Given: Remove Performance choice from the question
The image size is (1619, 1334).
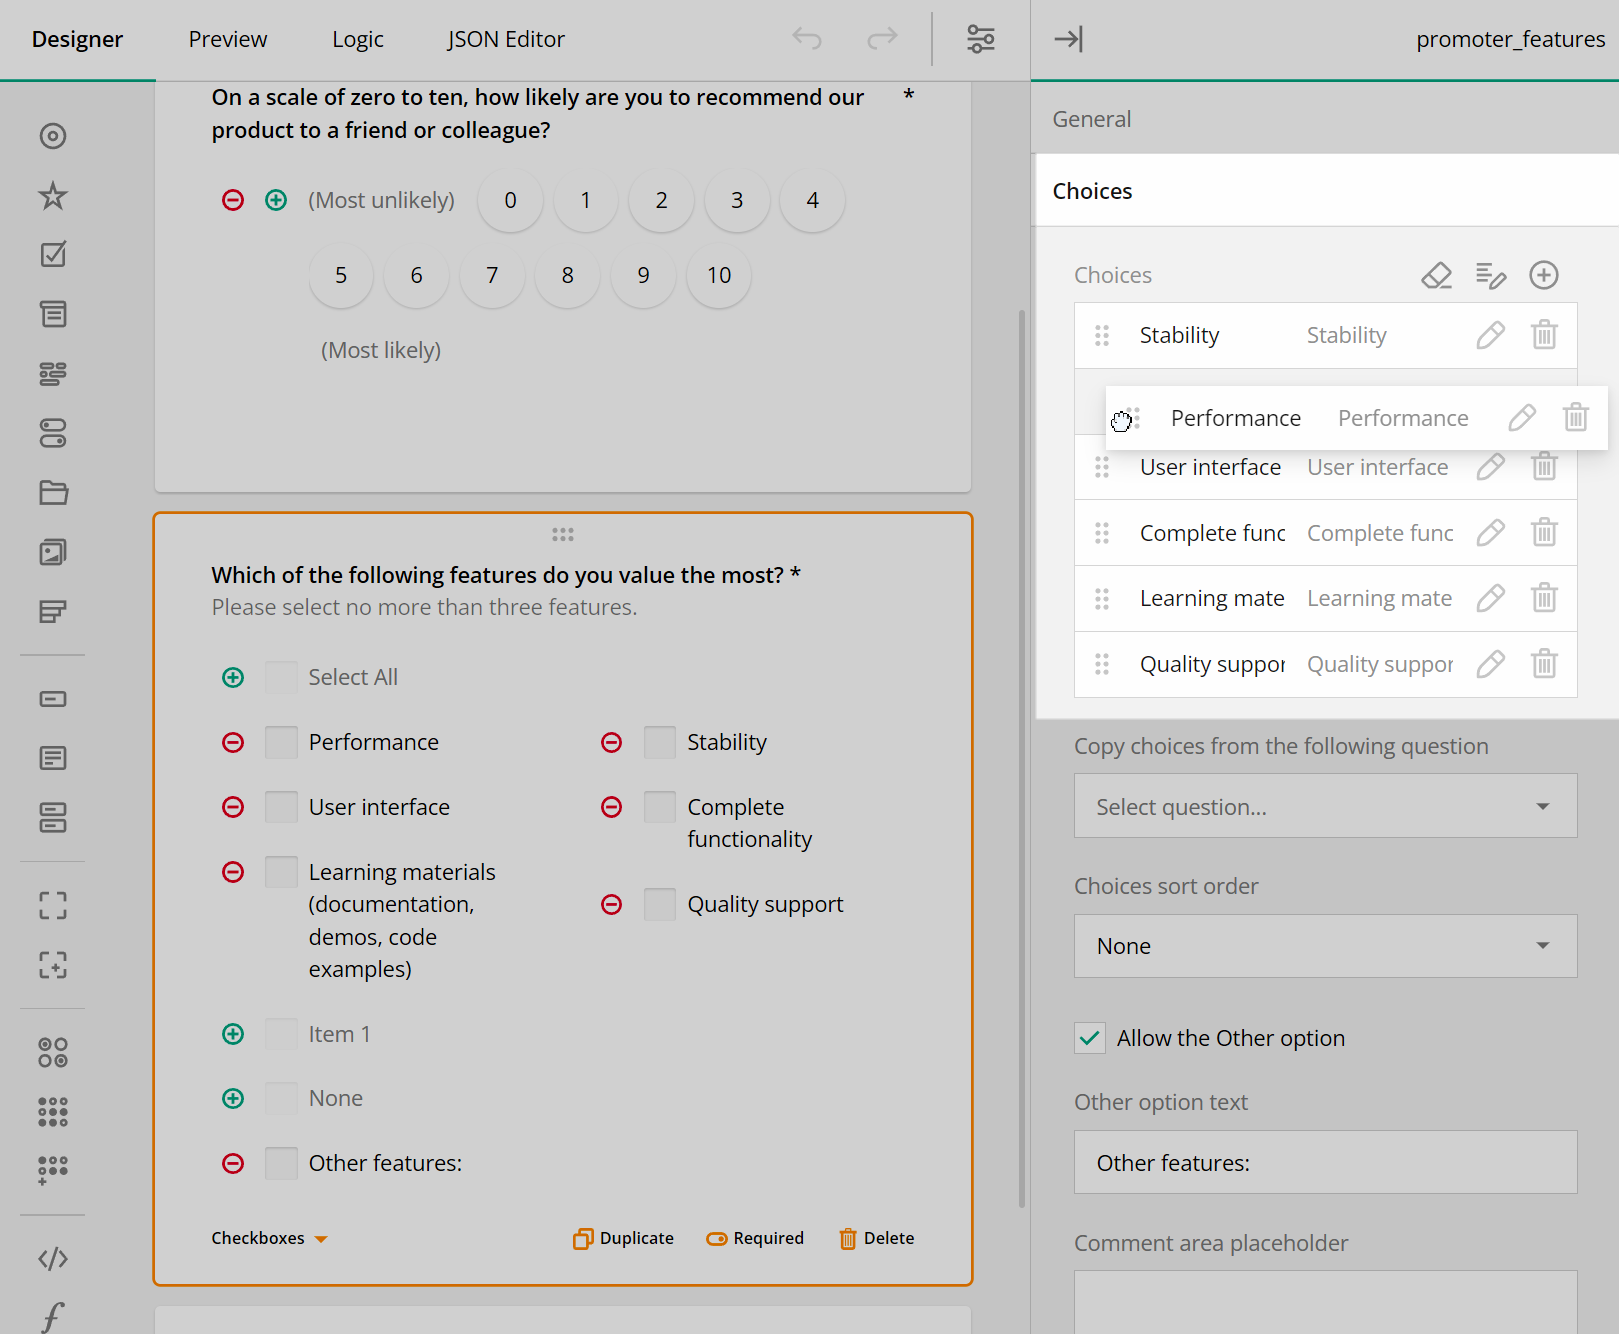Looking at the screenshot, I should [233, 742].
